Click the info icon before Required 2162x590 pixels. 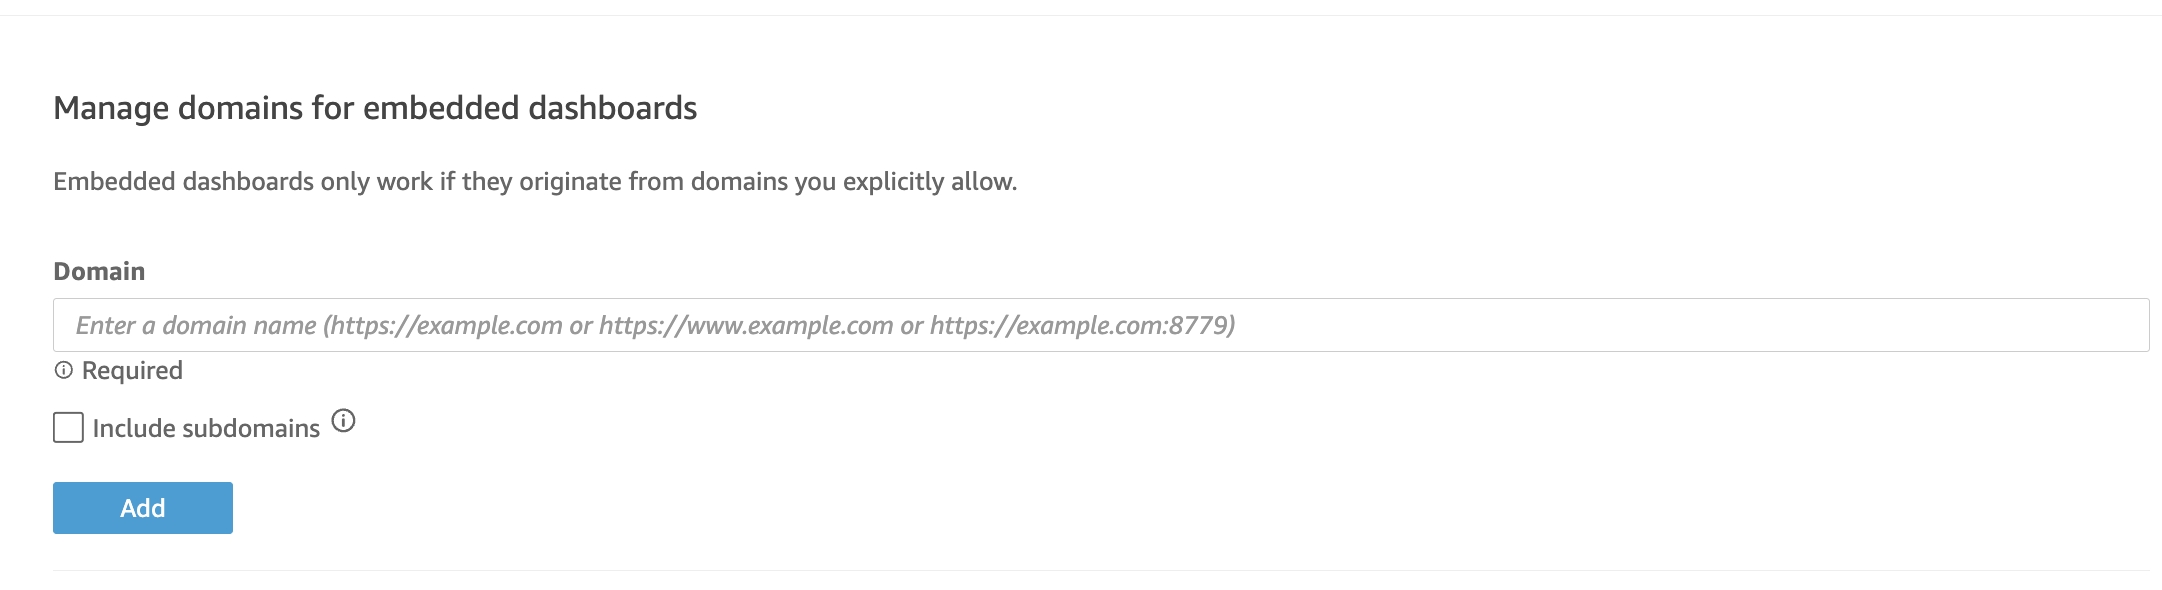pos(64,371)
